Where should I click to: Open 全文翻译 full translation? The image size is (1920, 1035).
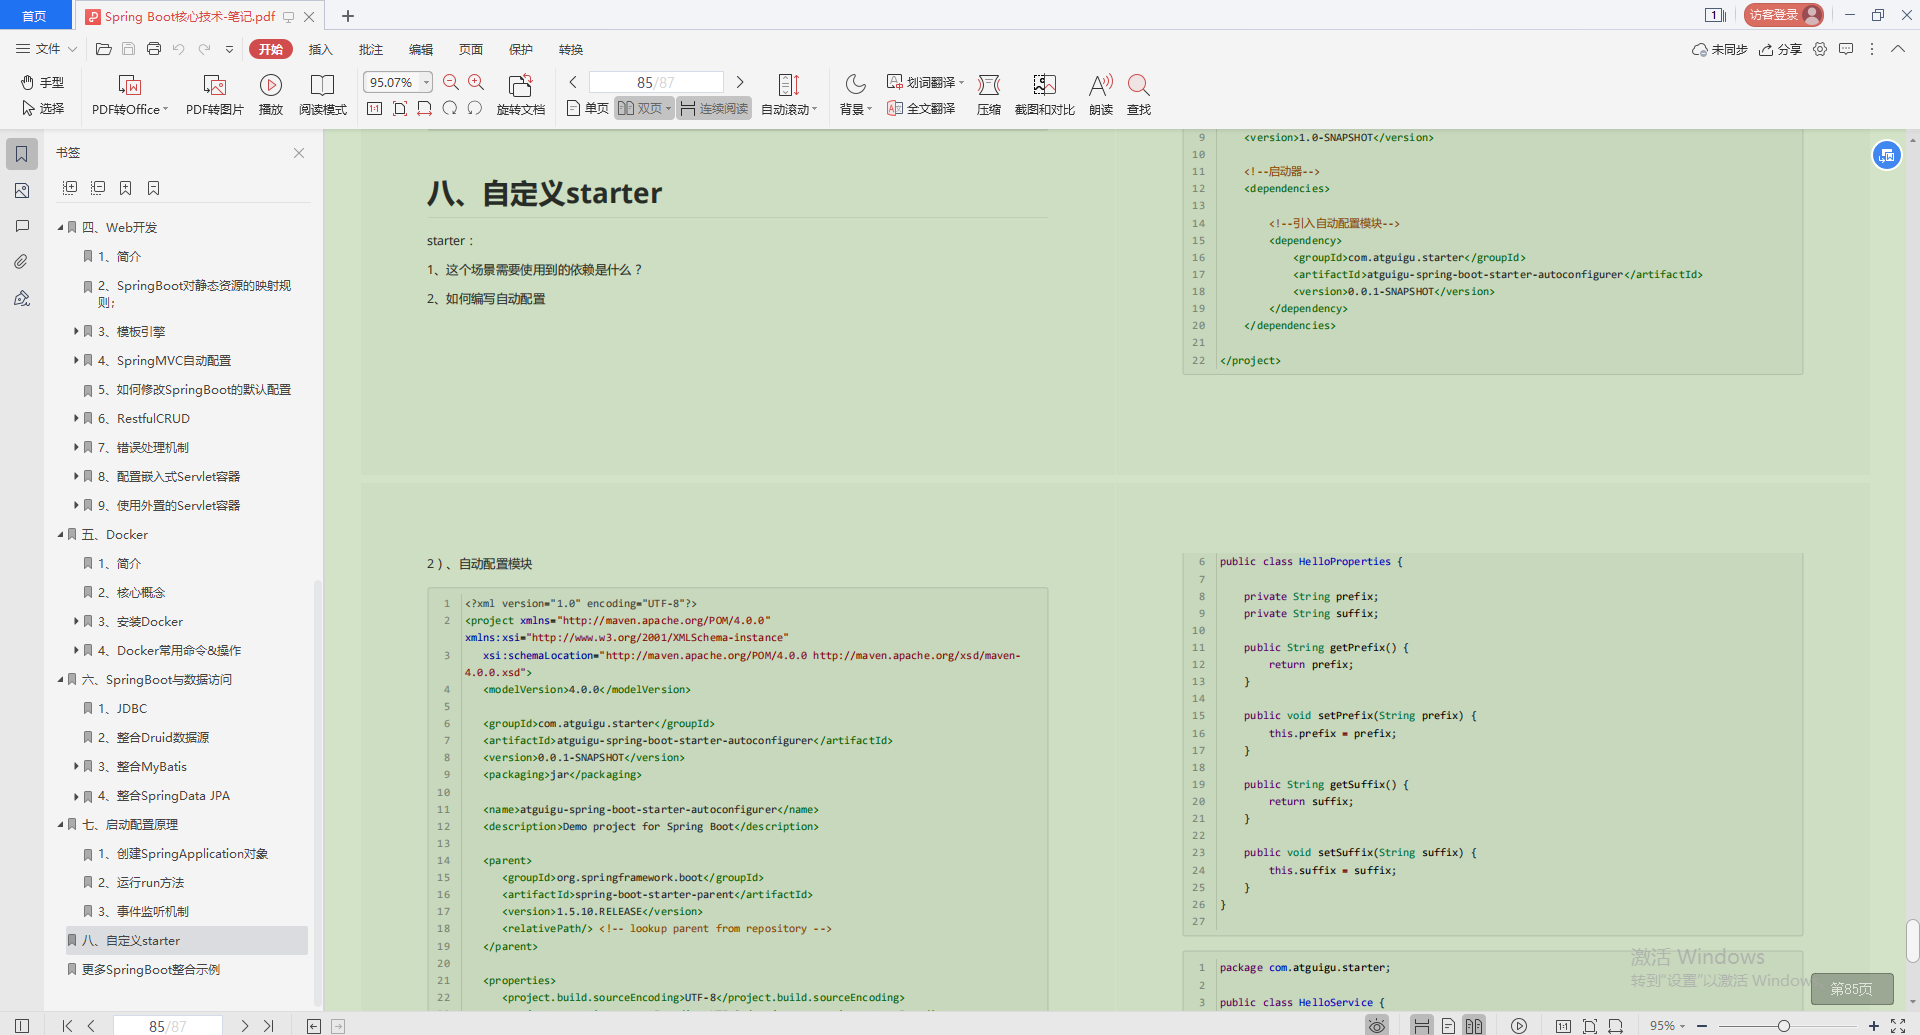921,108
